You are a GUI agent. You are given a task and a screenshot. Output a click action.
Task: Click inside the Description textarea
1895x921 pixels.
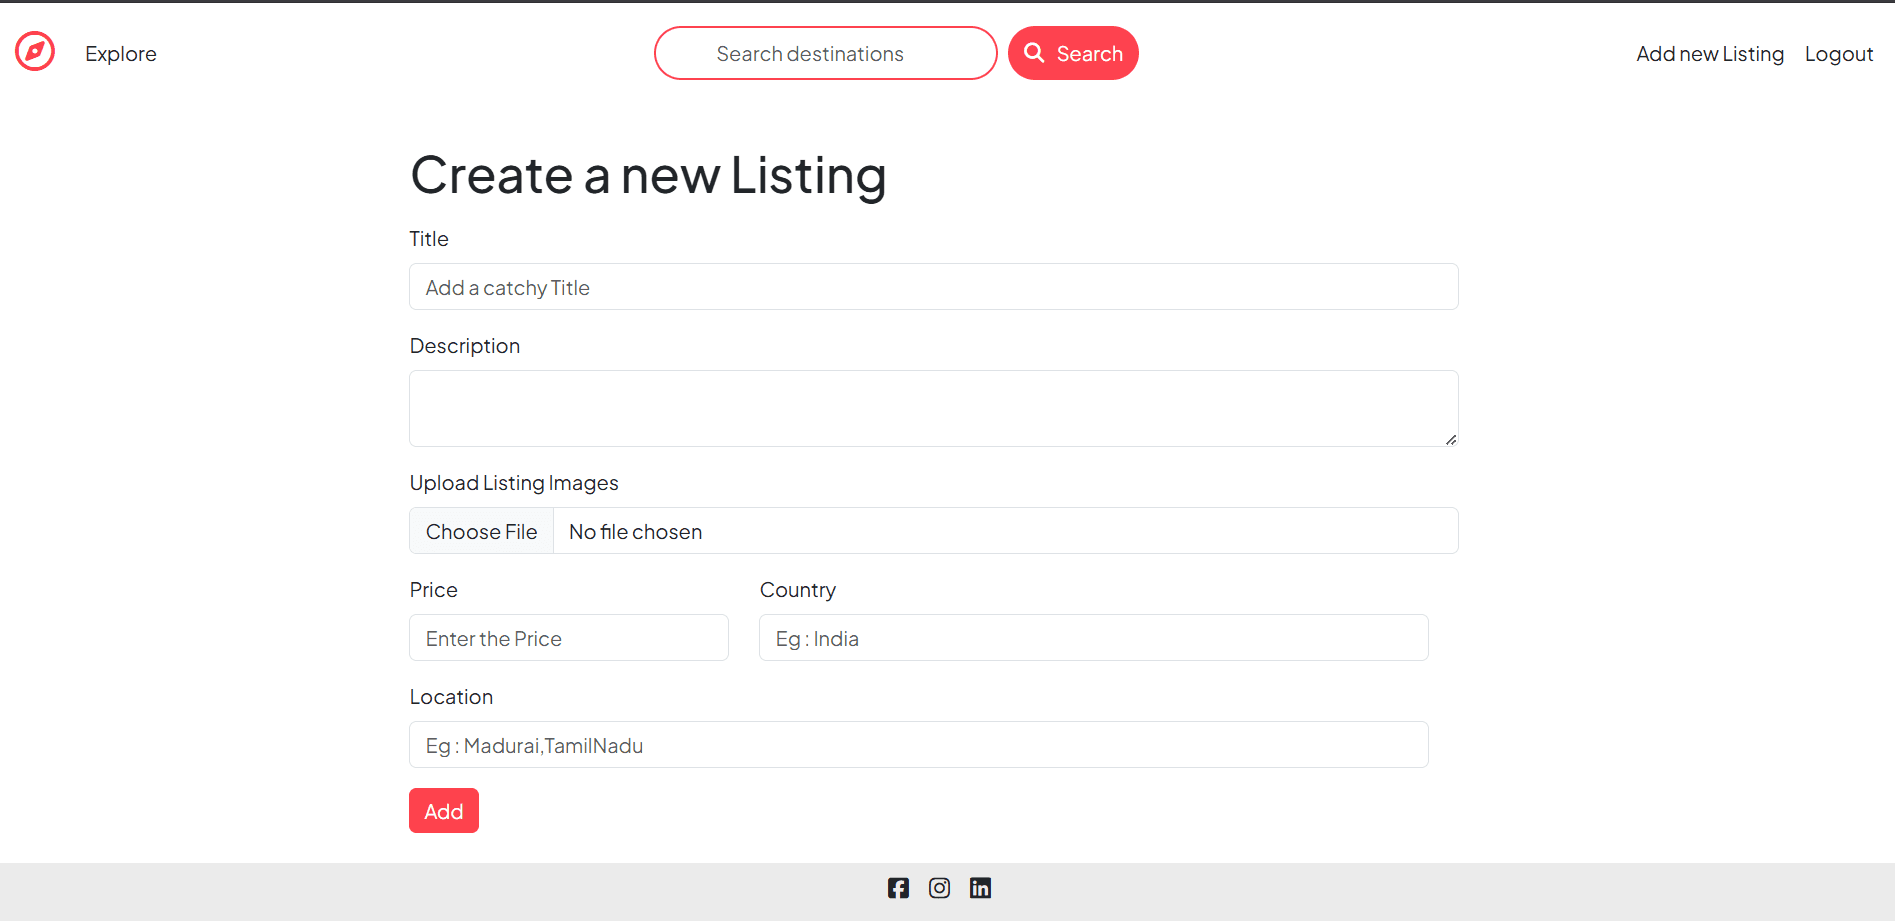click(934, 408)
